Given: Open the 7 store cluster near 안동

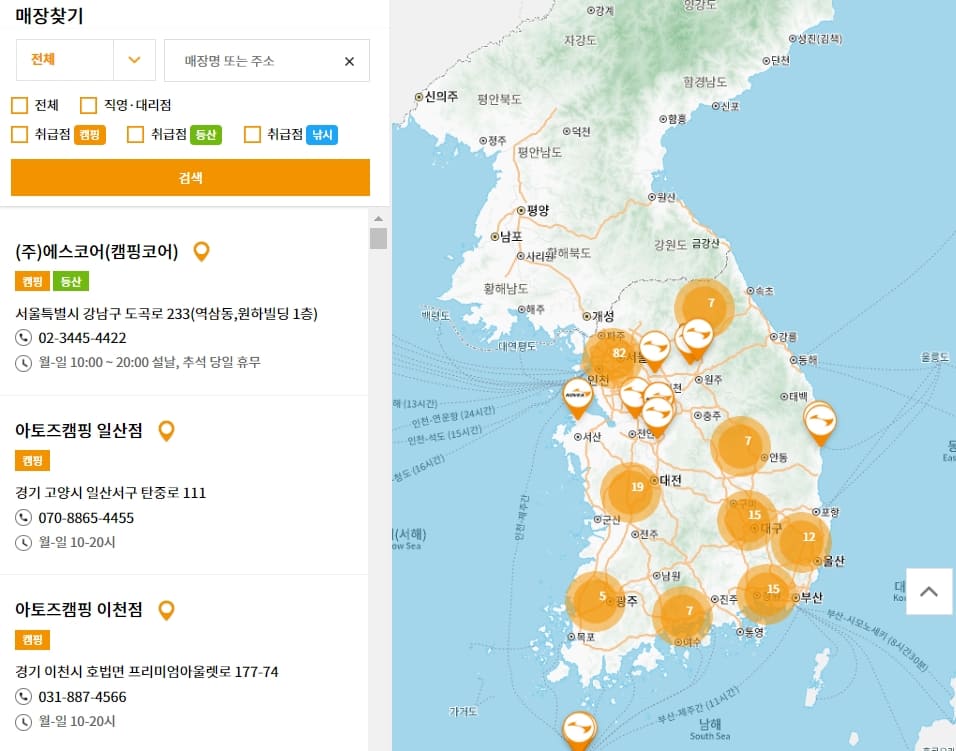Looking at the screenshot, I should [x=741, y=446].
